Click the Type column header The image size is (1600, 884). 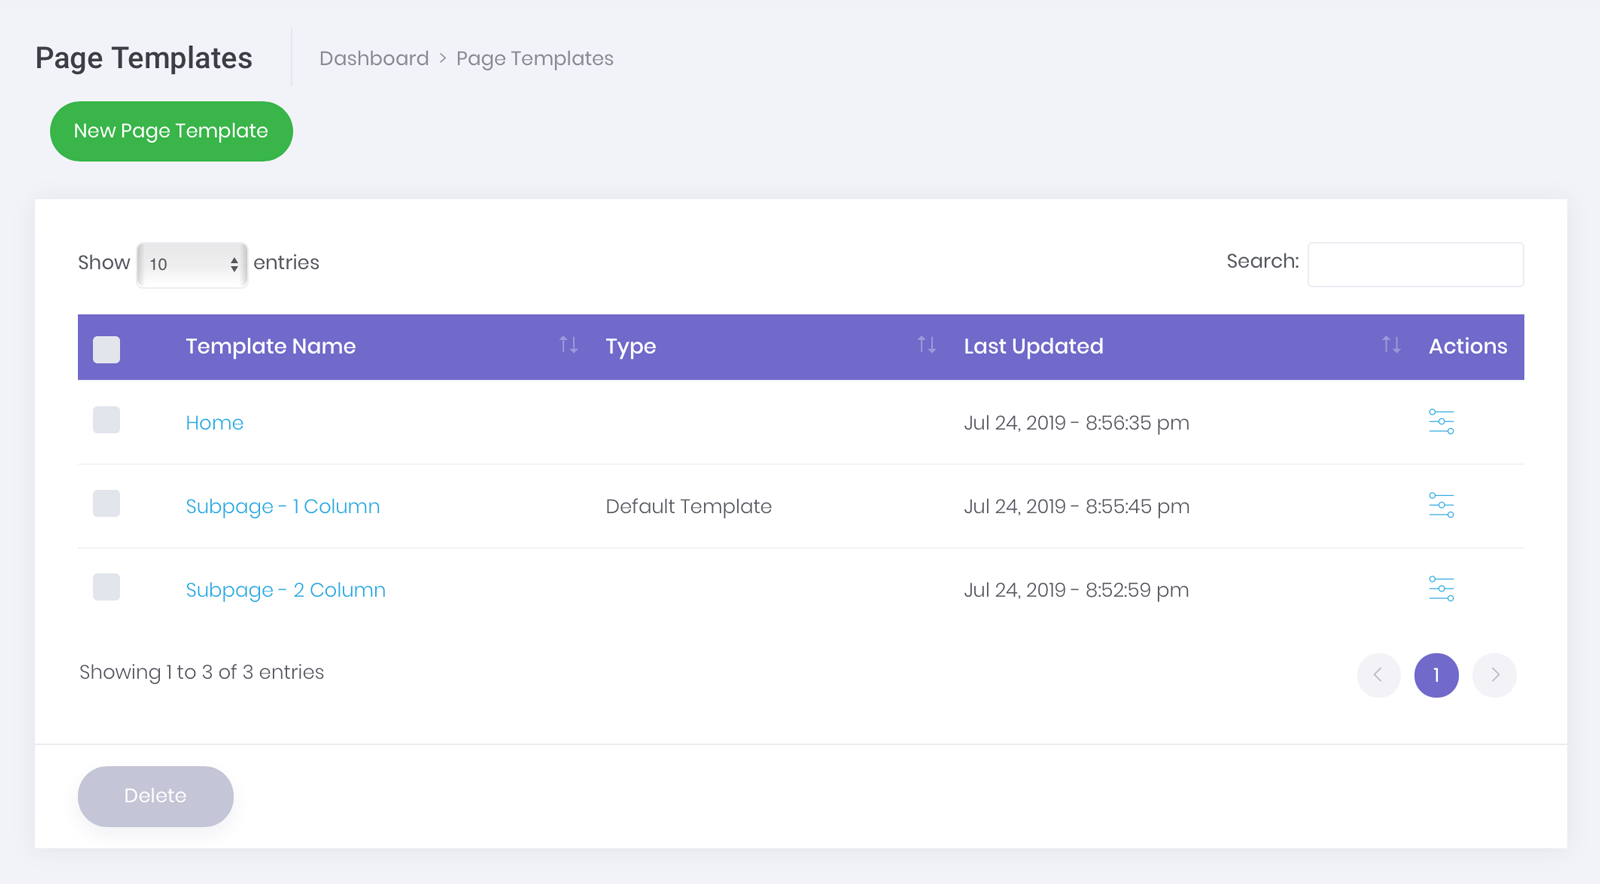coord(631,347)
